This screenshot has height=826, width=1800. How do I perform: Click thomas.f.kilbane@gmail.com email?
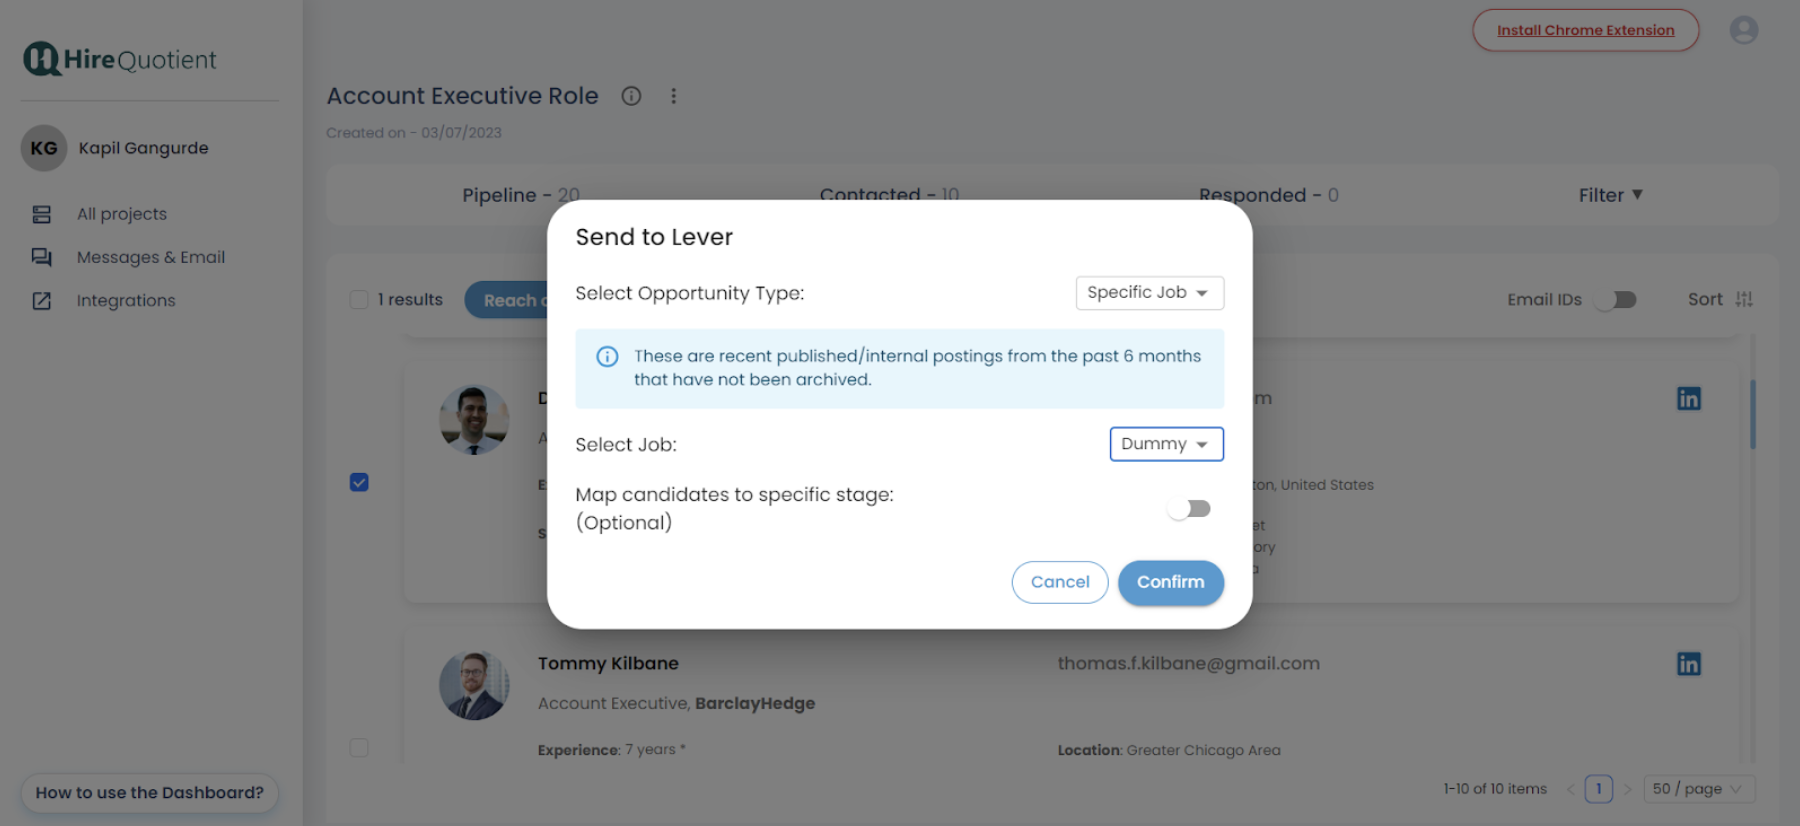tap(1189, 664)
